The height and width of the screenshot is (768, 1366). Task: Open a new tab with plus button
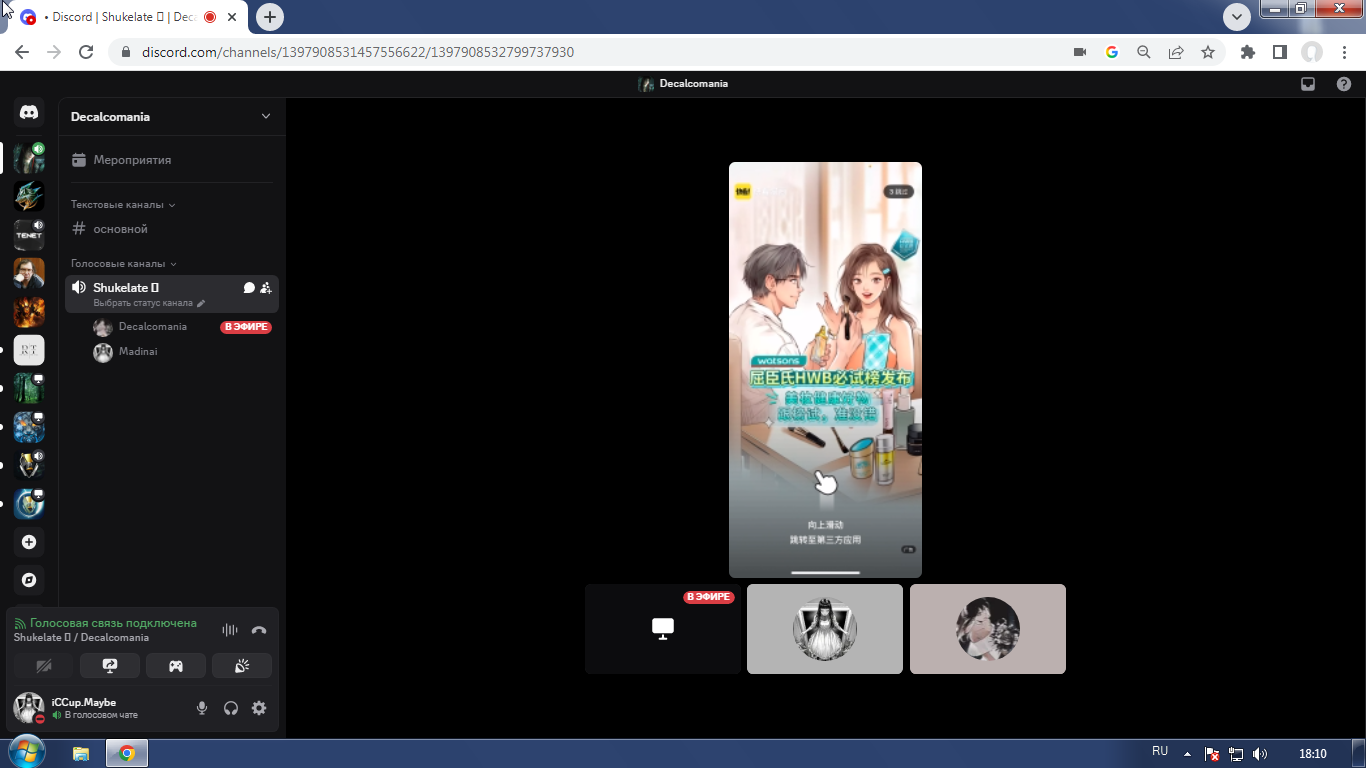pyautogui.click(x=270, y=17)
